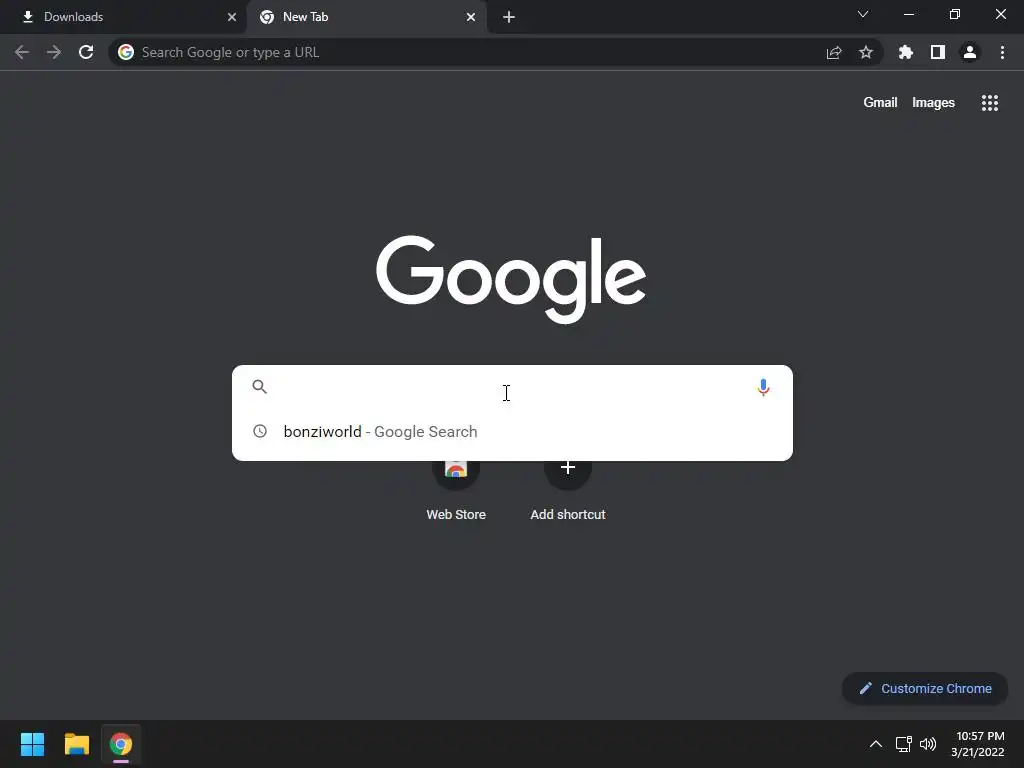
Task: Open a new tab with plus button
Action: [509, 17]
